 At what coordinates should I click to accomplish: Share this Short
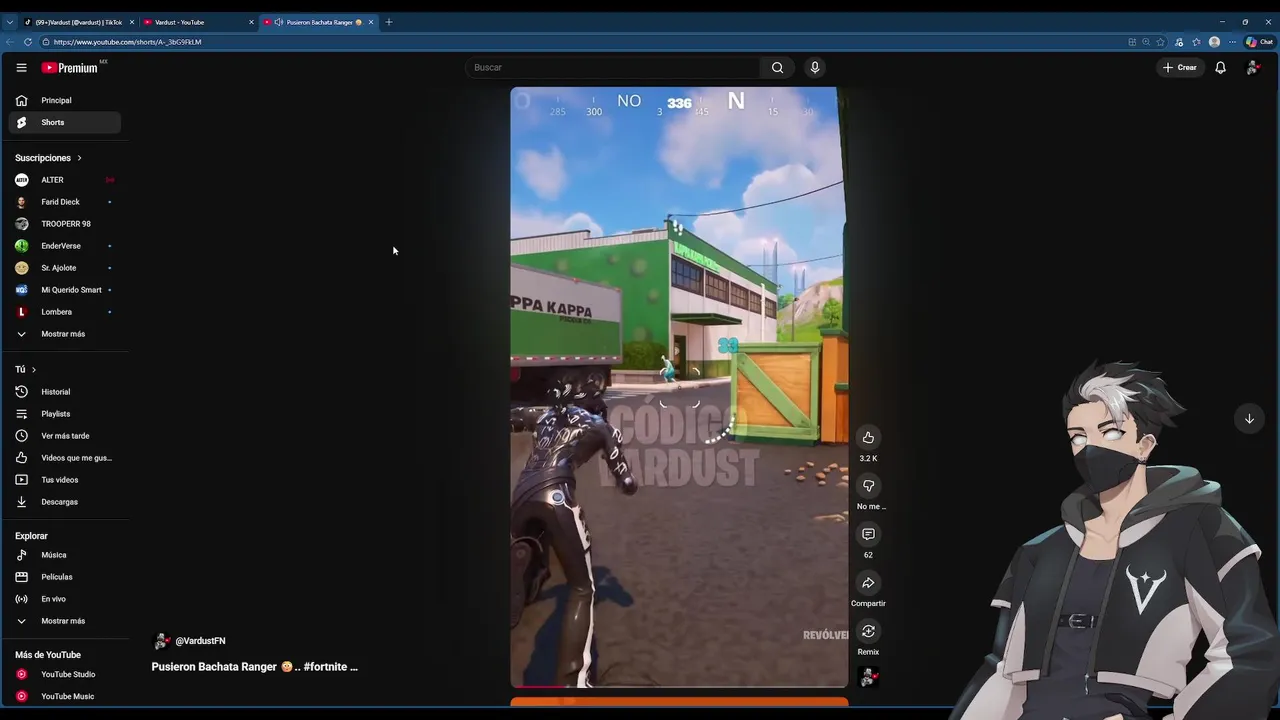coord(868,583)
